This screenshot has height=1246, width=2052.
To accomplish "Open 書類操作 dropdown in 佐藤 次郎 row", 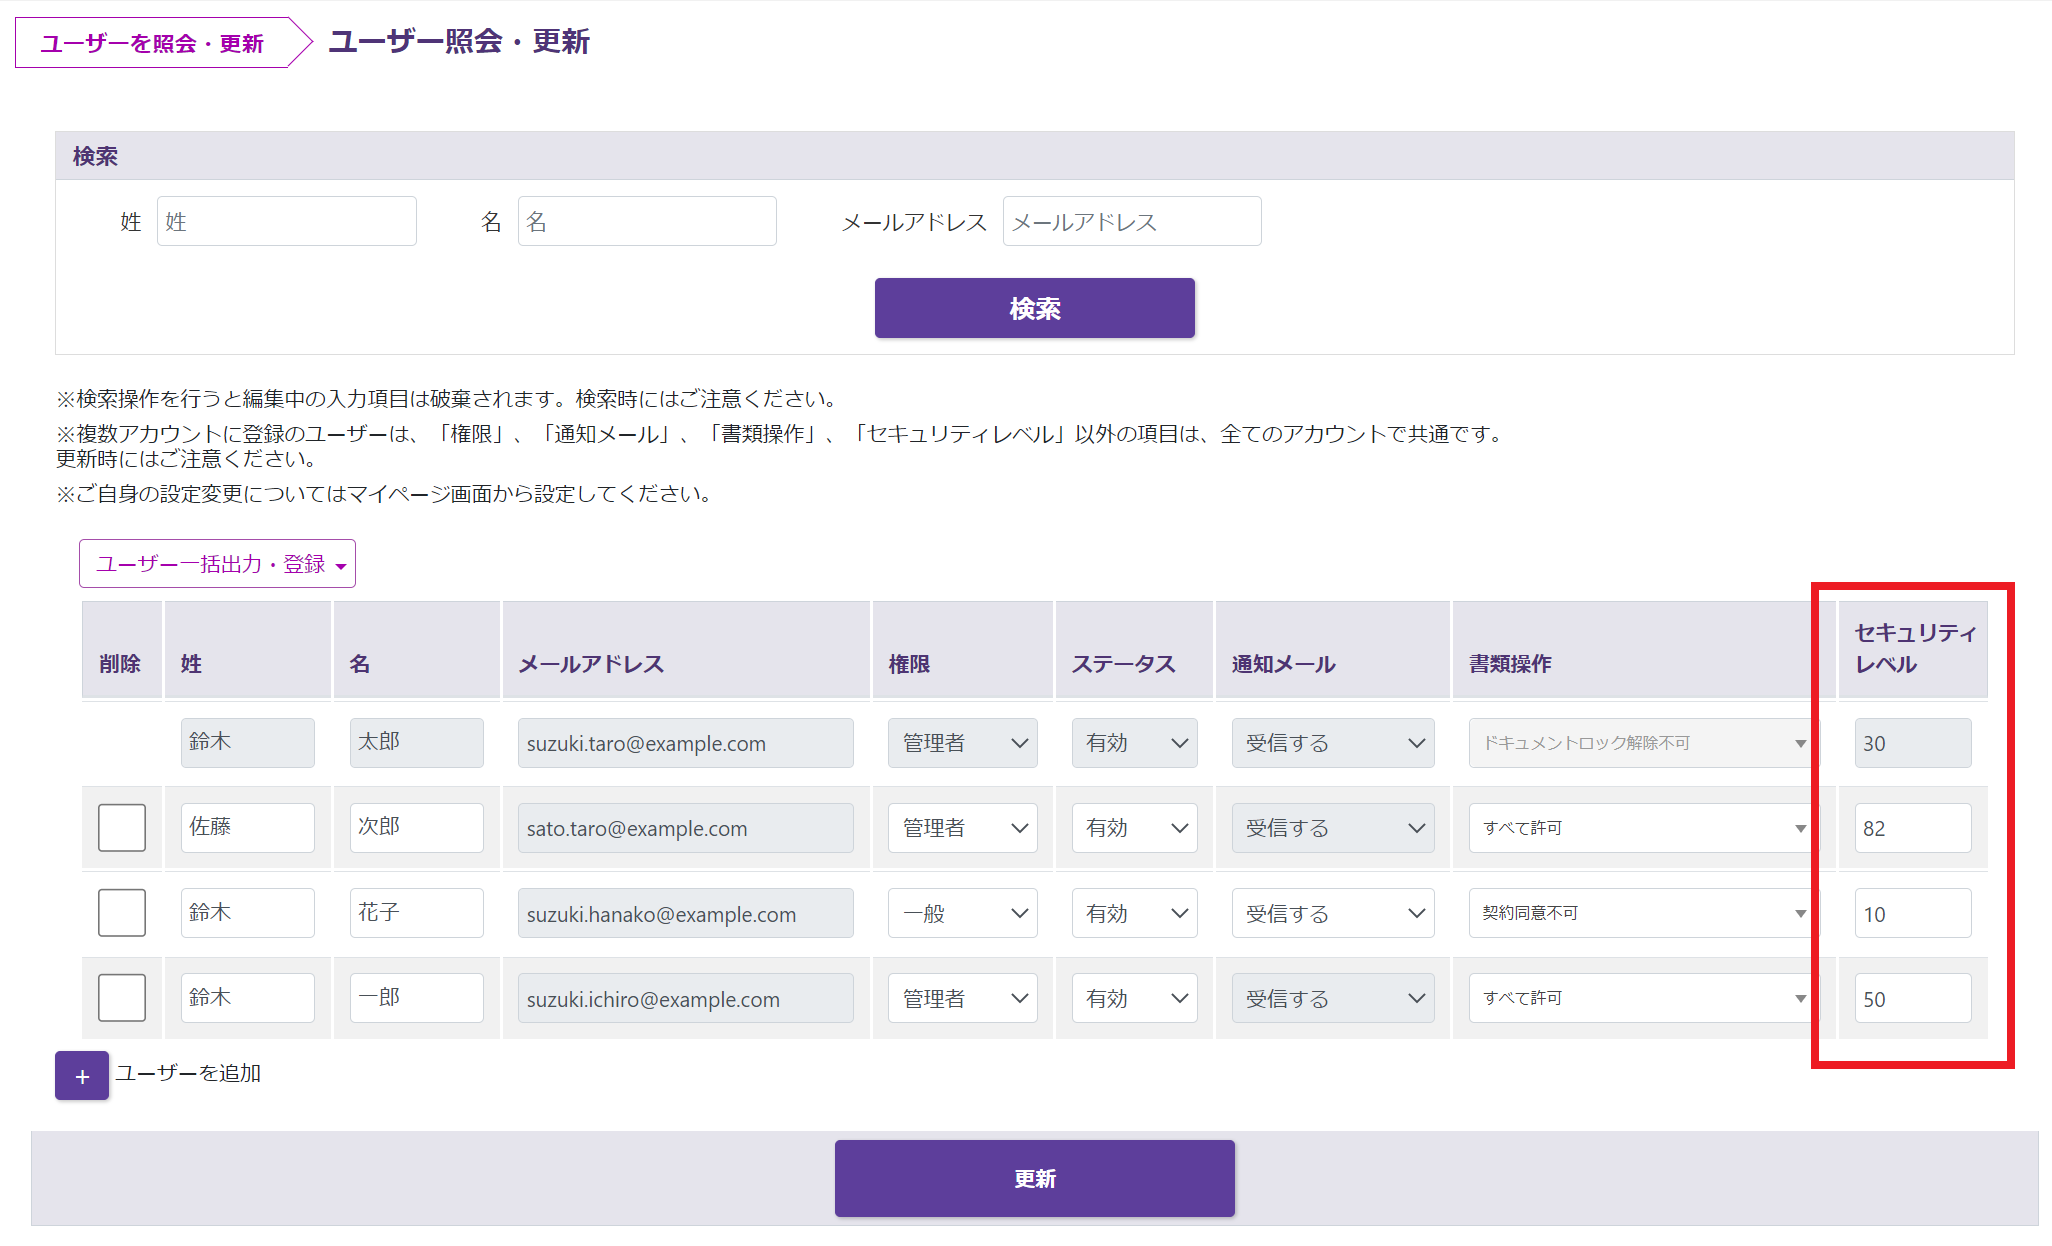I will point(1642,828).
